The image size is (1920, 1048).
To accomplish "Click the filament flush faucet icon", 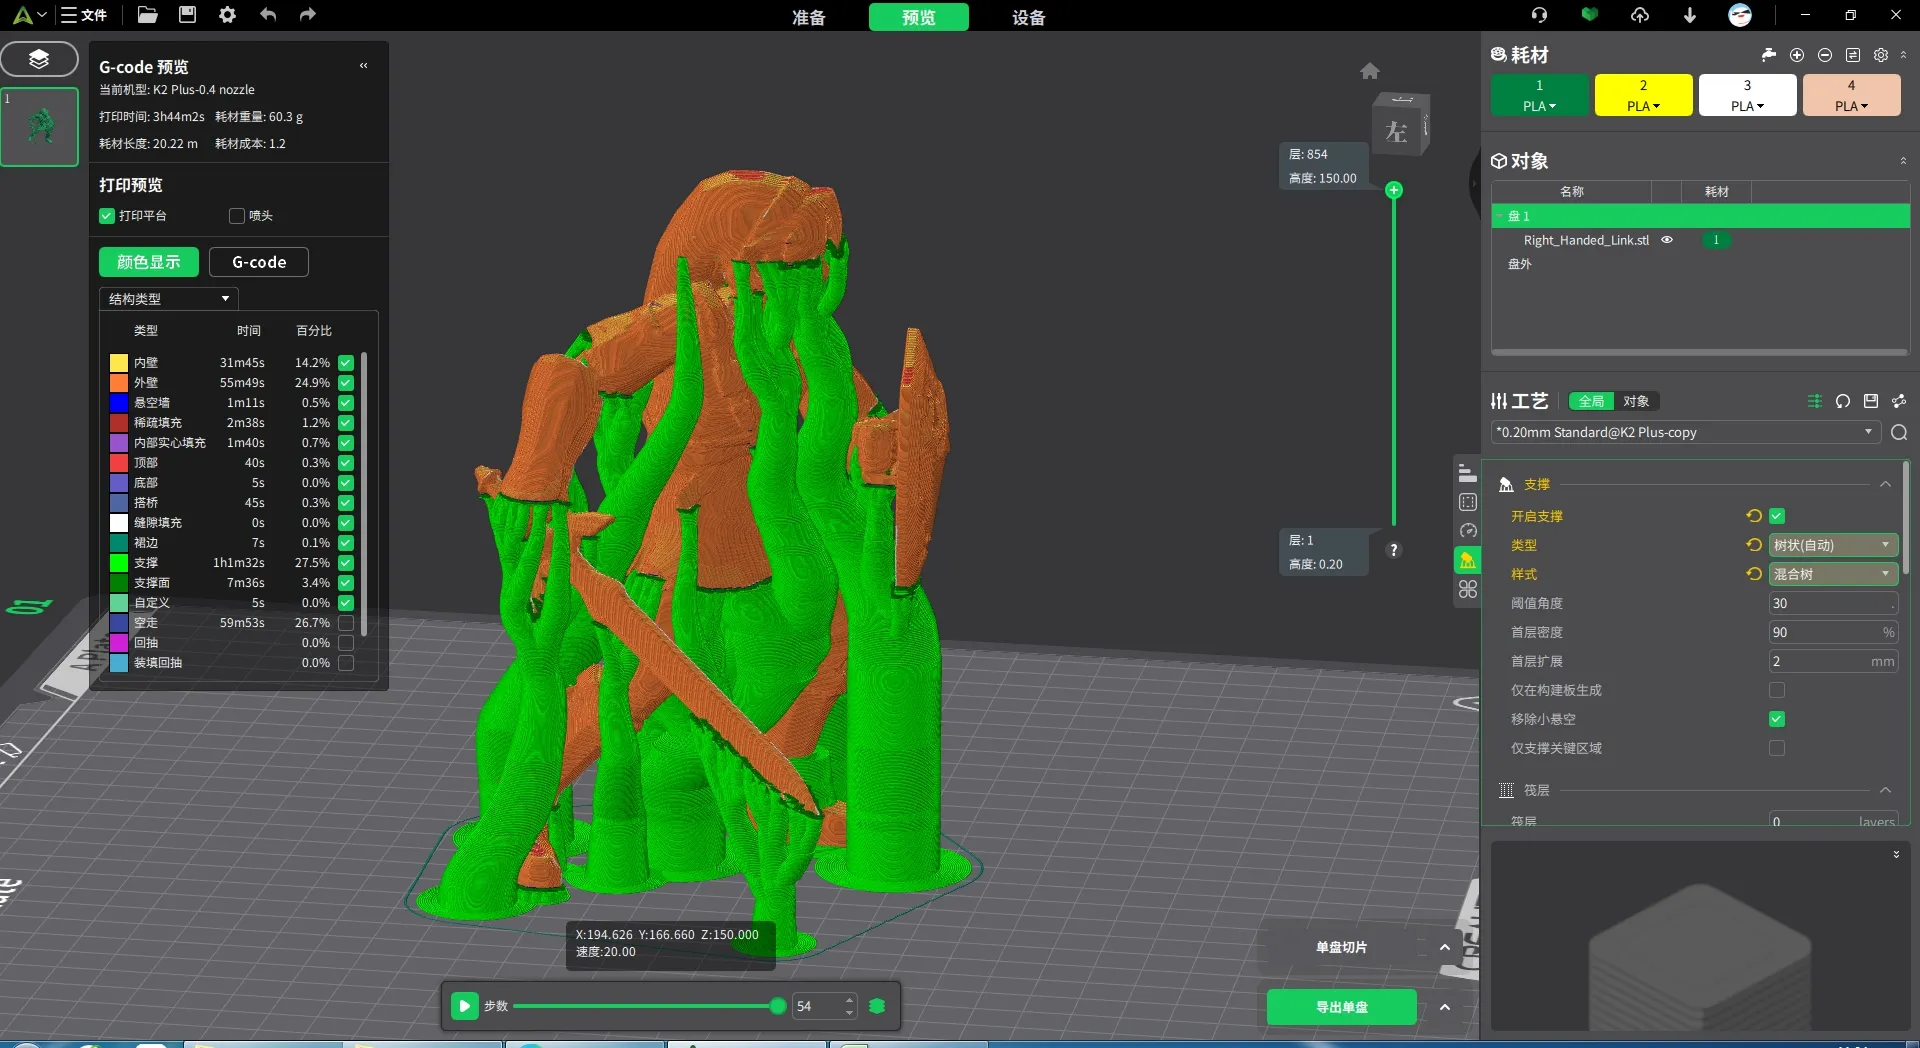I will point(1769,55).
